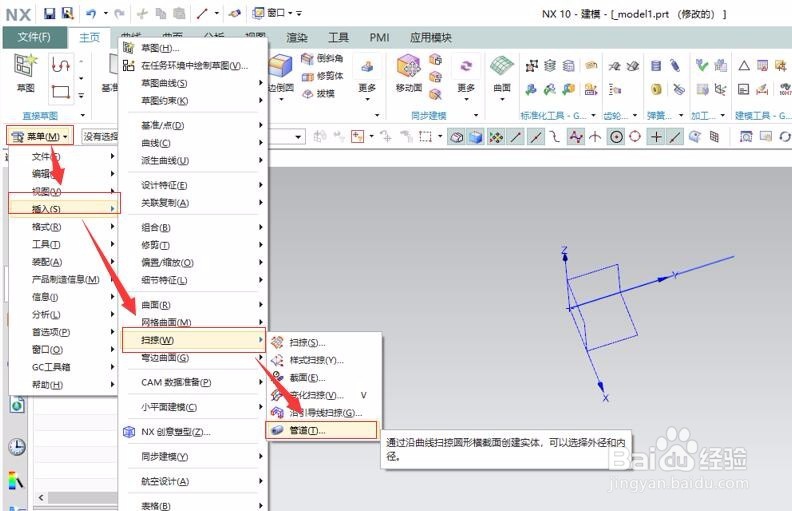The height and width of the screenshot is (511, 792).
Task: Expand the 曲面(R) submenu
Action: tap(192, 305)
